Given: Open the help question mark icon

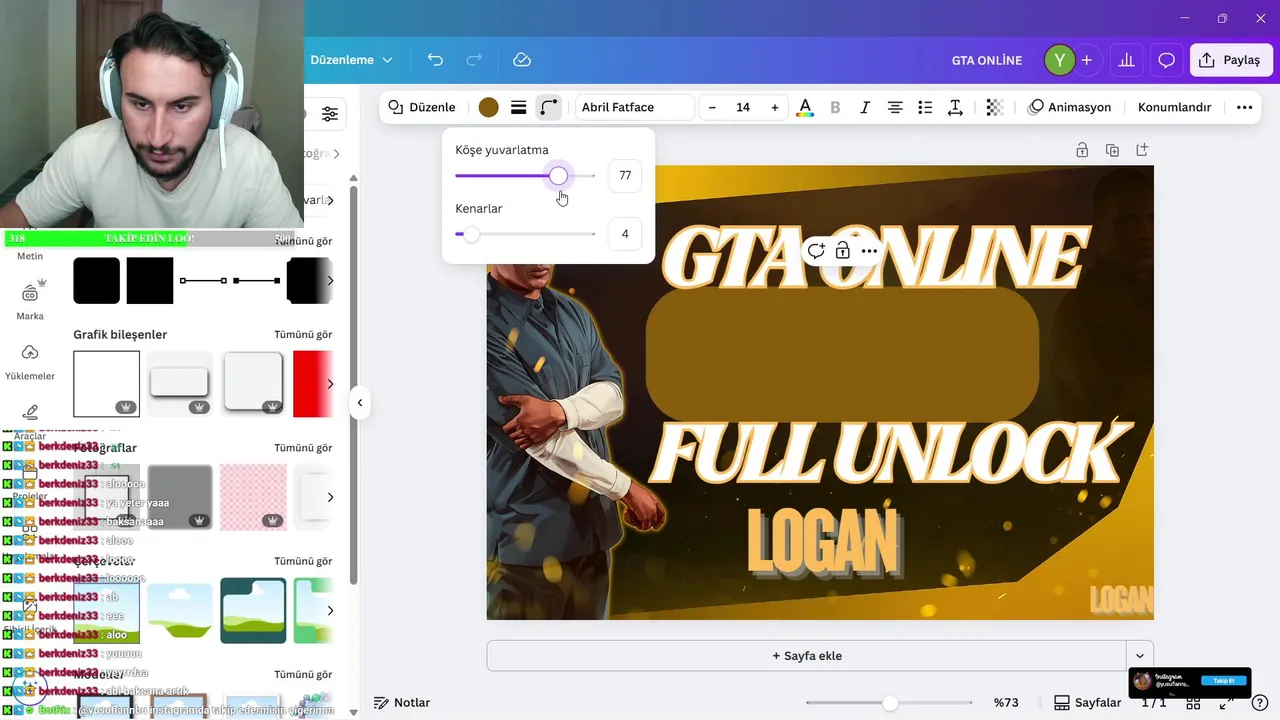Looking at the screenshot, I should click(1260, 702).
